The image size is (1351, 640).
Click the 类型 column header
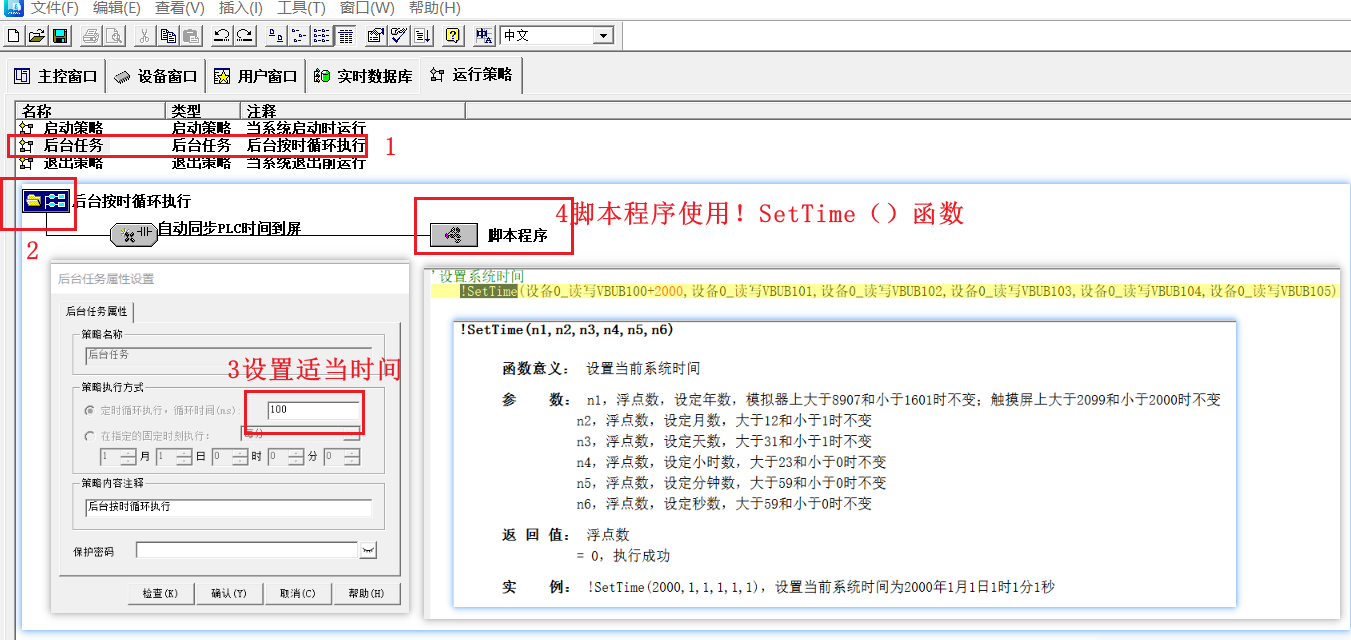(203, 111)
